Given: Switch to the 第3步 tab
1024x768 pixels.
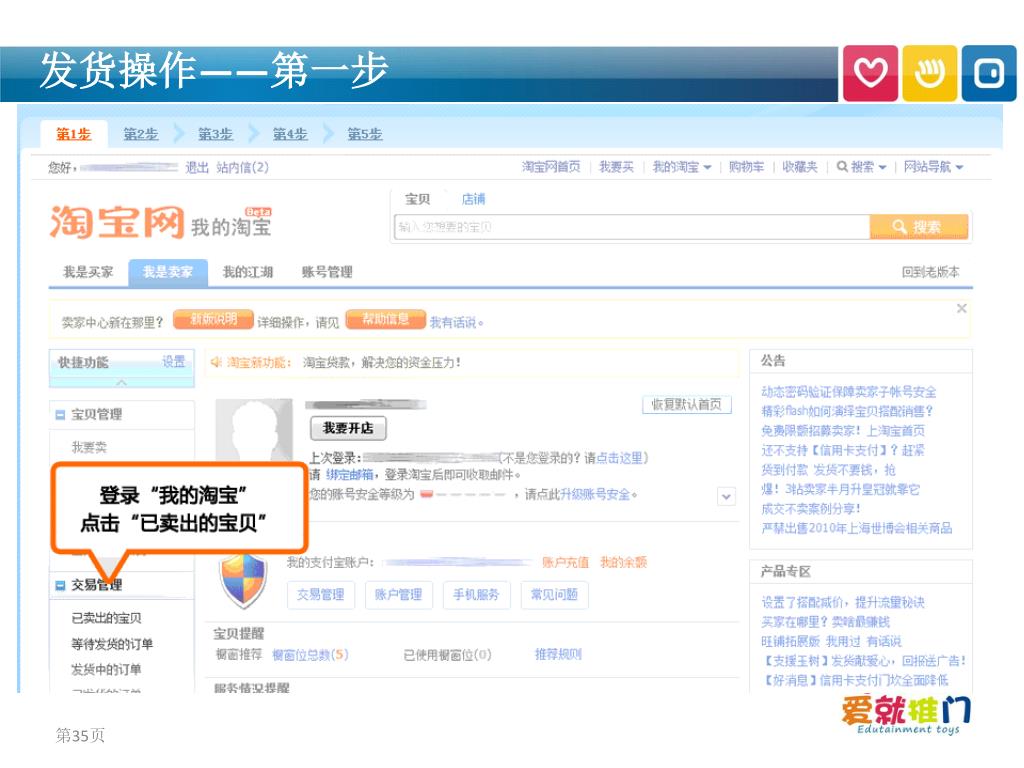Looking at the screenshot, I should coord(216,134).
